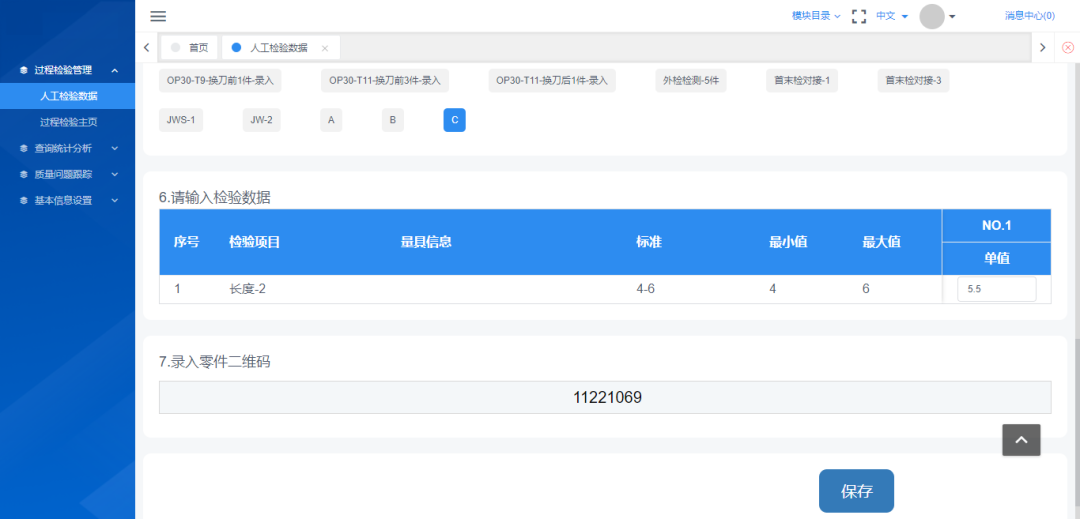Click the 检验项目 column header
Screen dimensions: 1080x519
click(254, 242)
